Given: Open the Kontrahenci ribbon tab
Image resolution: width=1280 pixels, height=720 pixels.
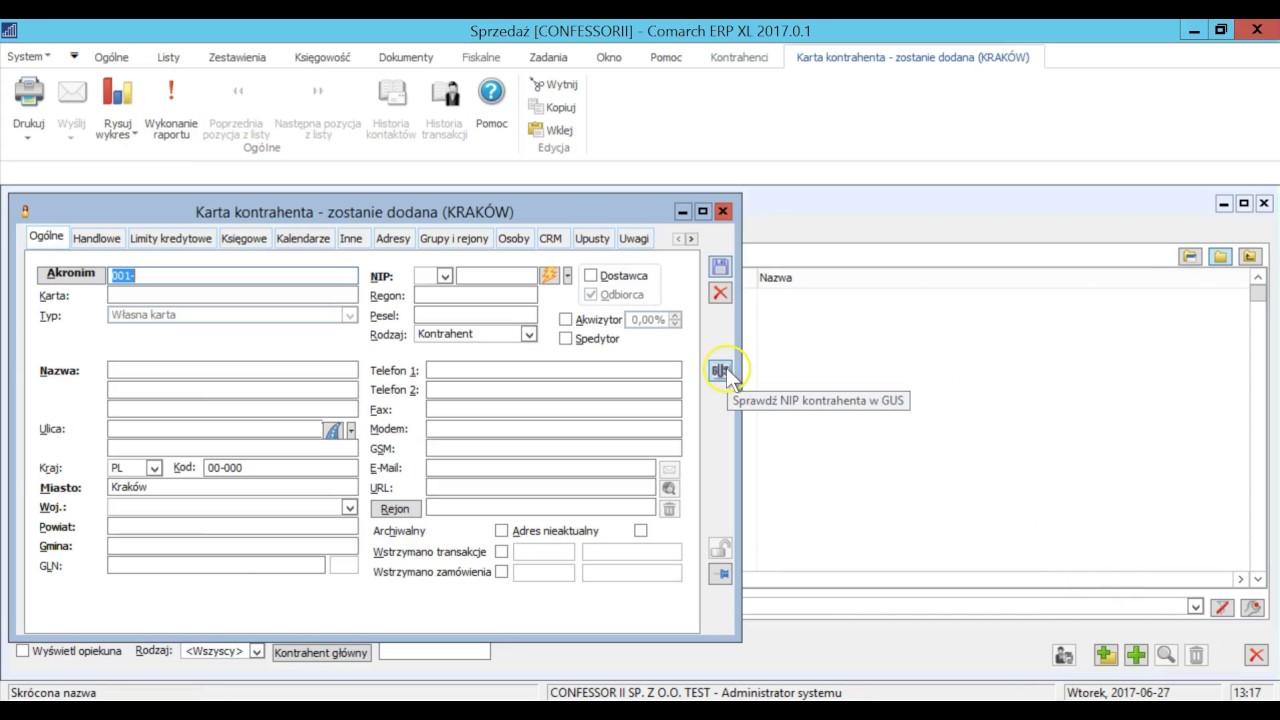Looking at the screenshot, I should [739, 58].
